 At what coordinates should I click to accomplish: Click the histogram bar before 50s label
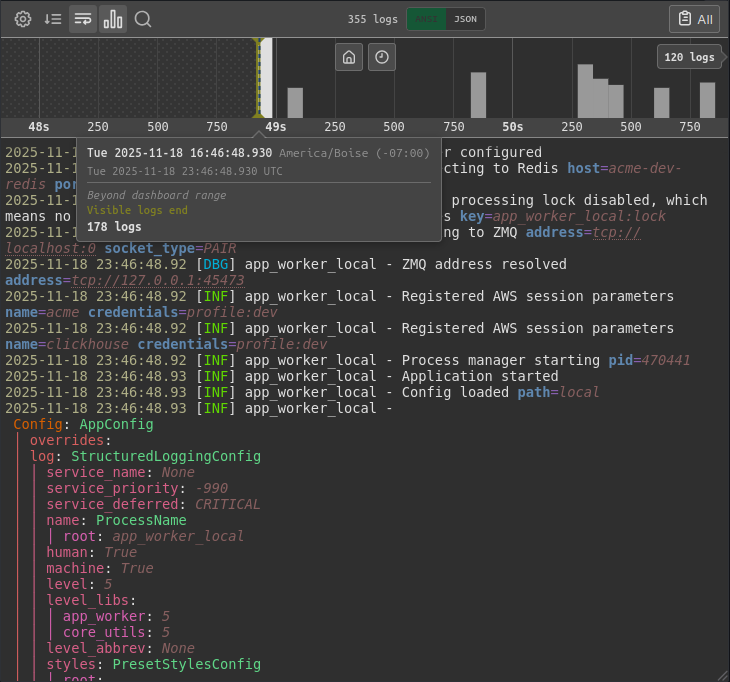[x=478, y=94]
